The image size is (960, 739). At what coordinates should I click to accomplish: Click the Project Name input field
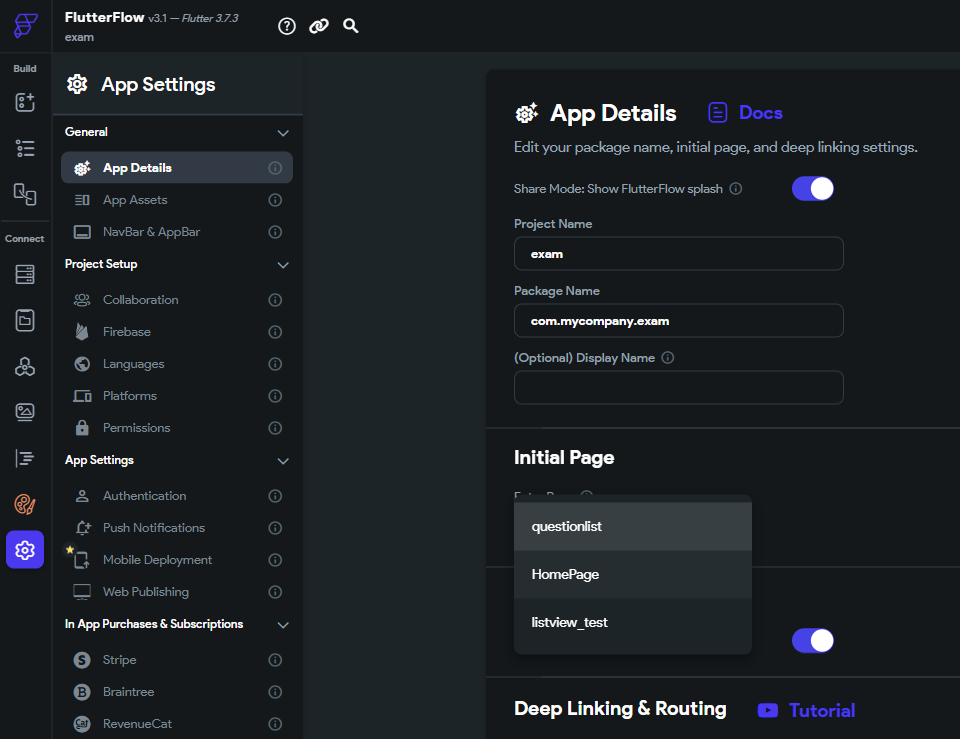tap(678, 253)
